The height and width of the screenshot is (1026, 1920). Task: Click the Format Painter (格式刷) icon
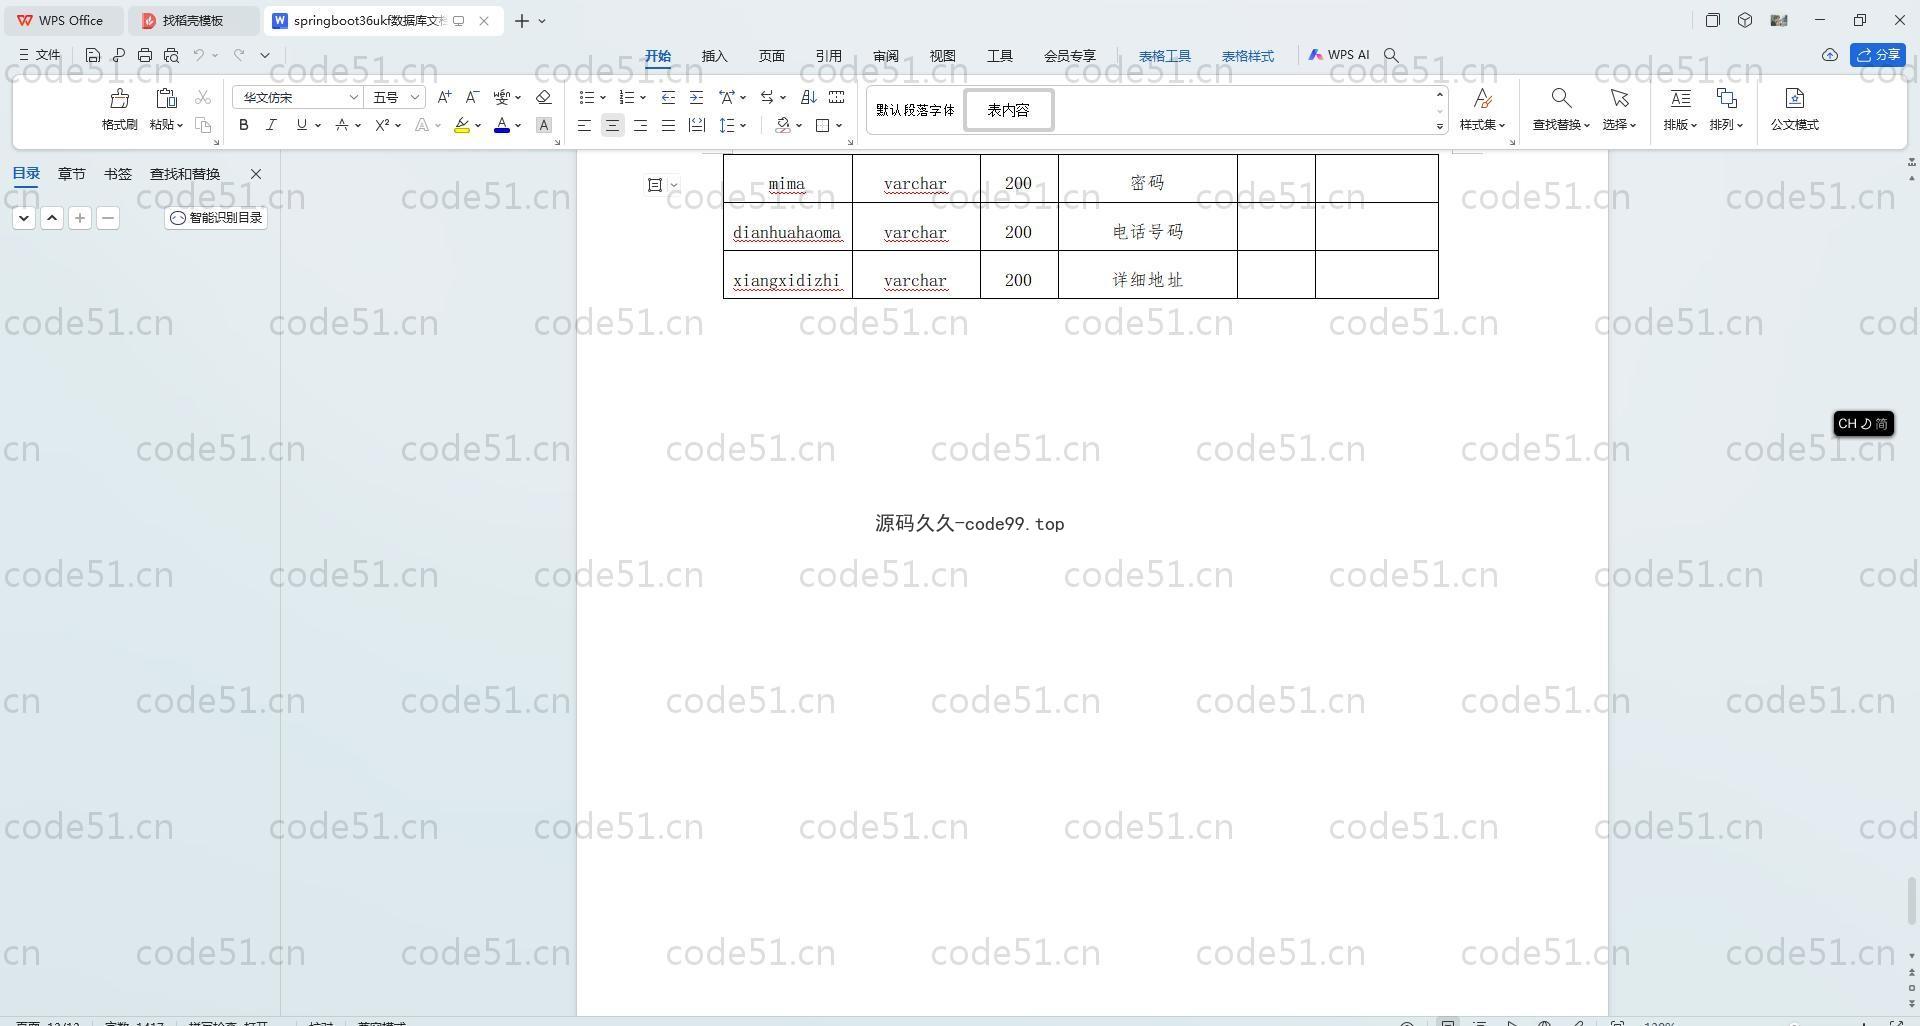click(119, 98)
